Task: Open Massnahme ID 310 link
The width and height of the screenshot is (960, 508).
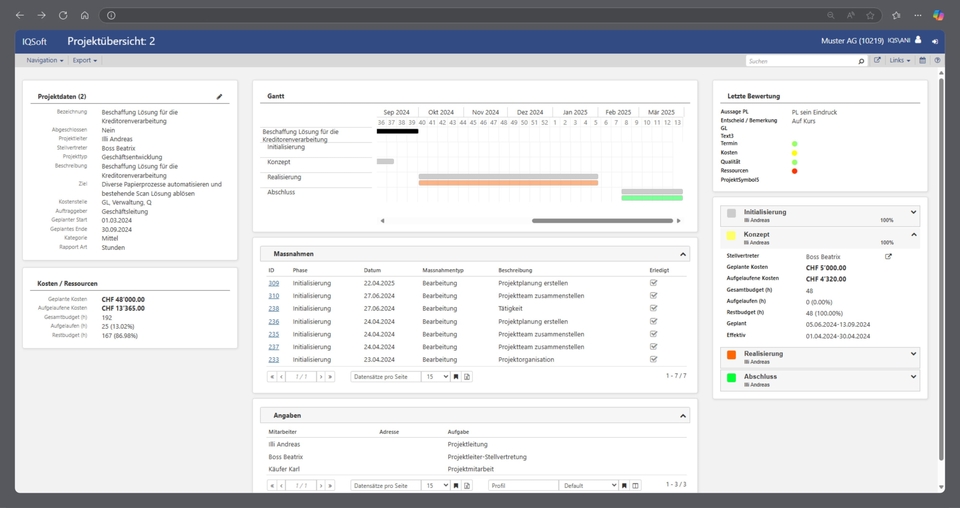Action: (273, 296)
